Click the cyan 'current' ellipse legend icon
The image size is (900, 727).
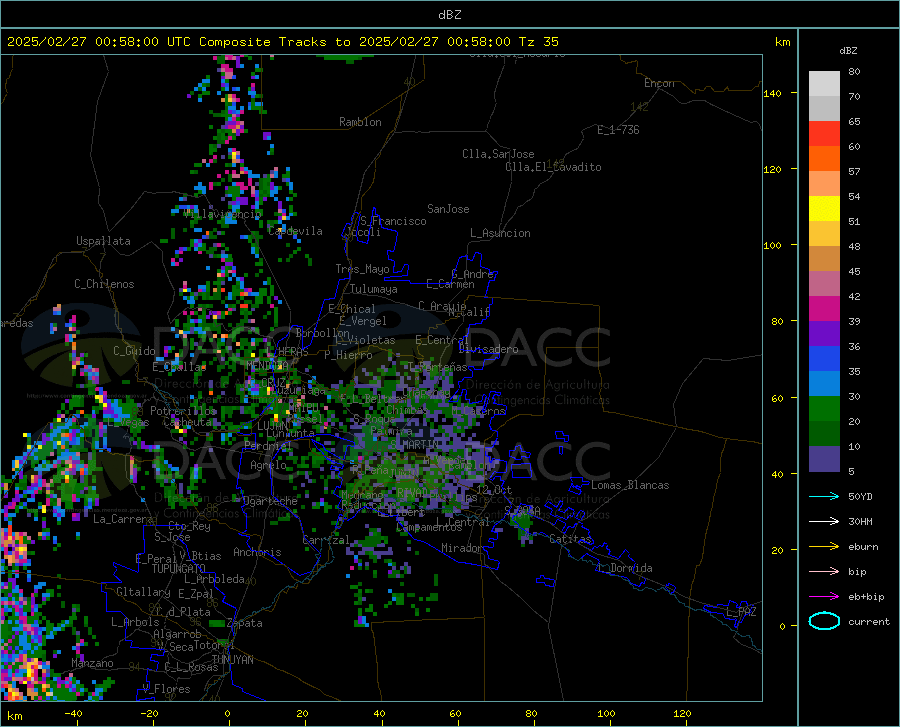click(x=824, y=621)
